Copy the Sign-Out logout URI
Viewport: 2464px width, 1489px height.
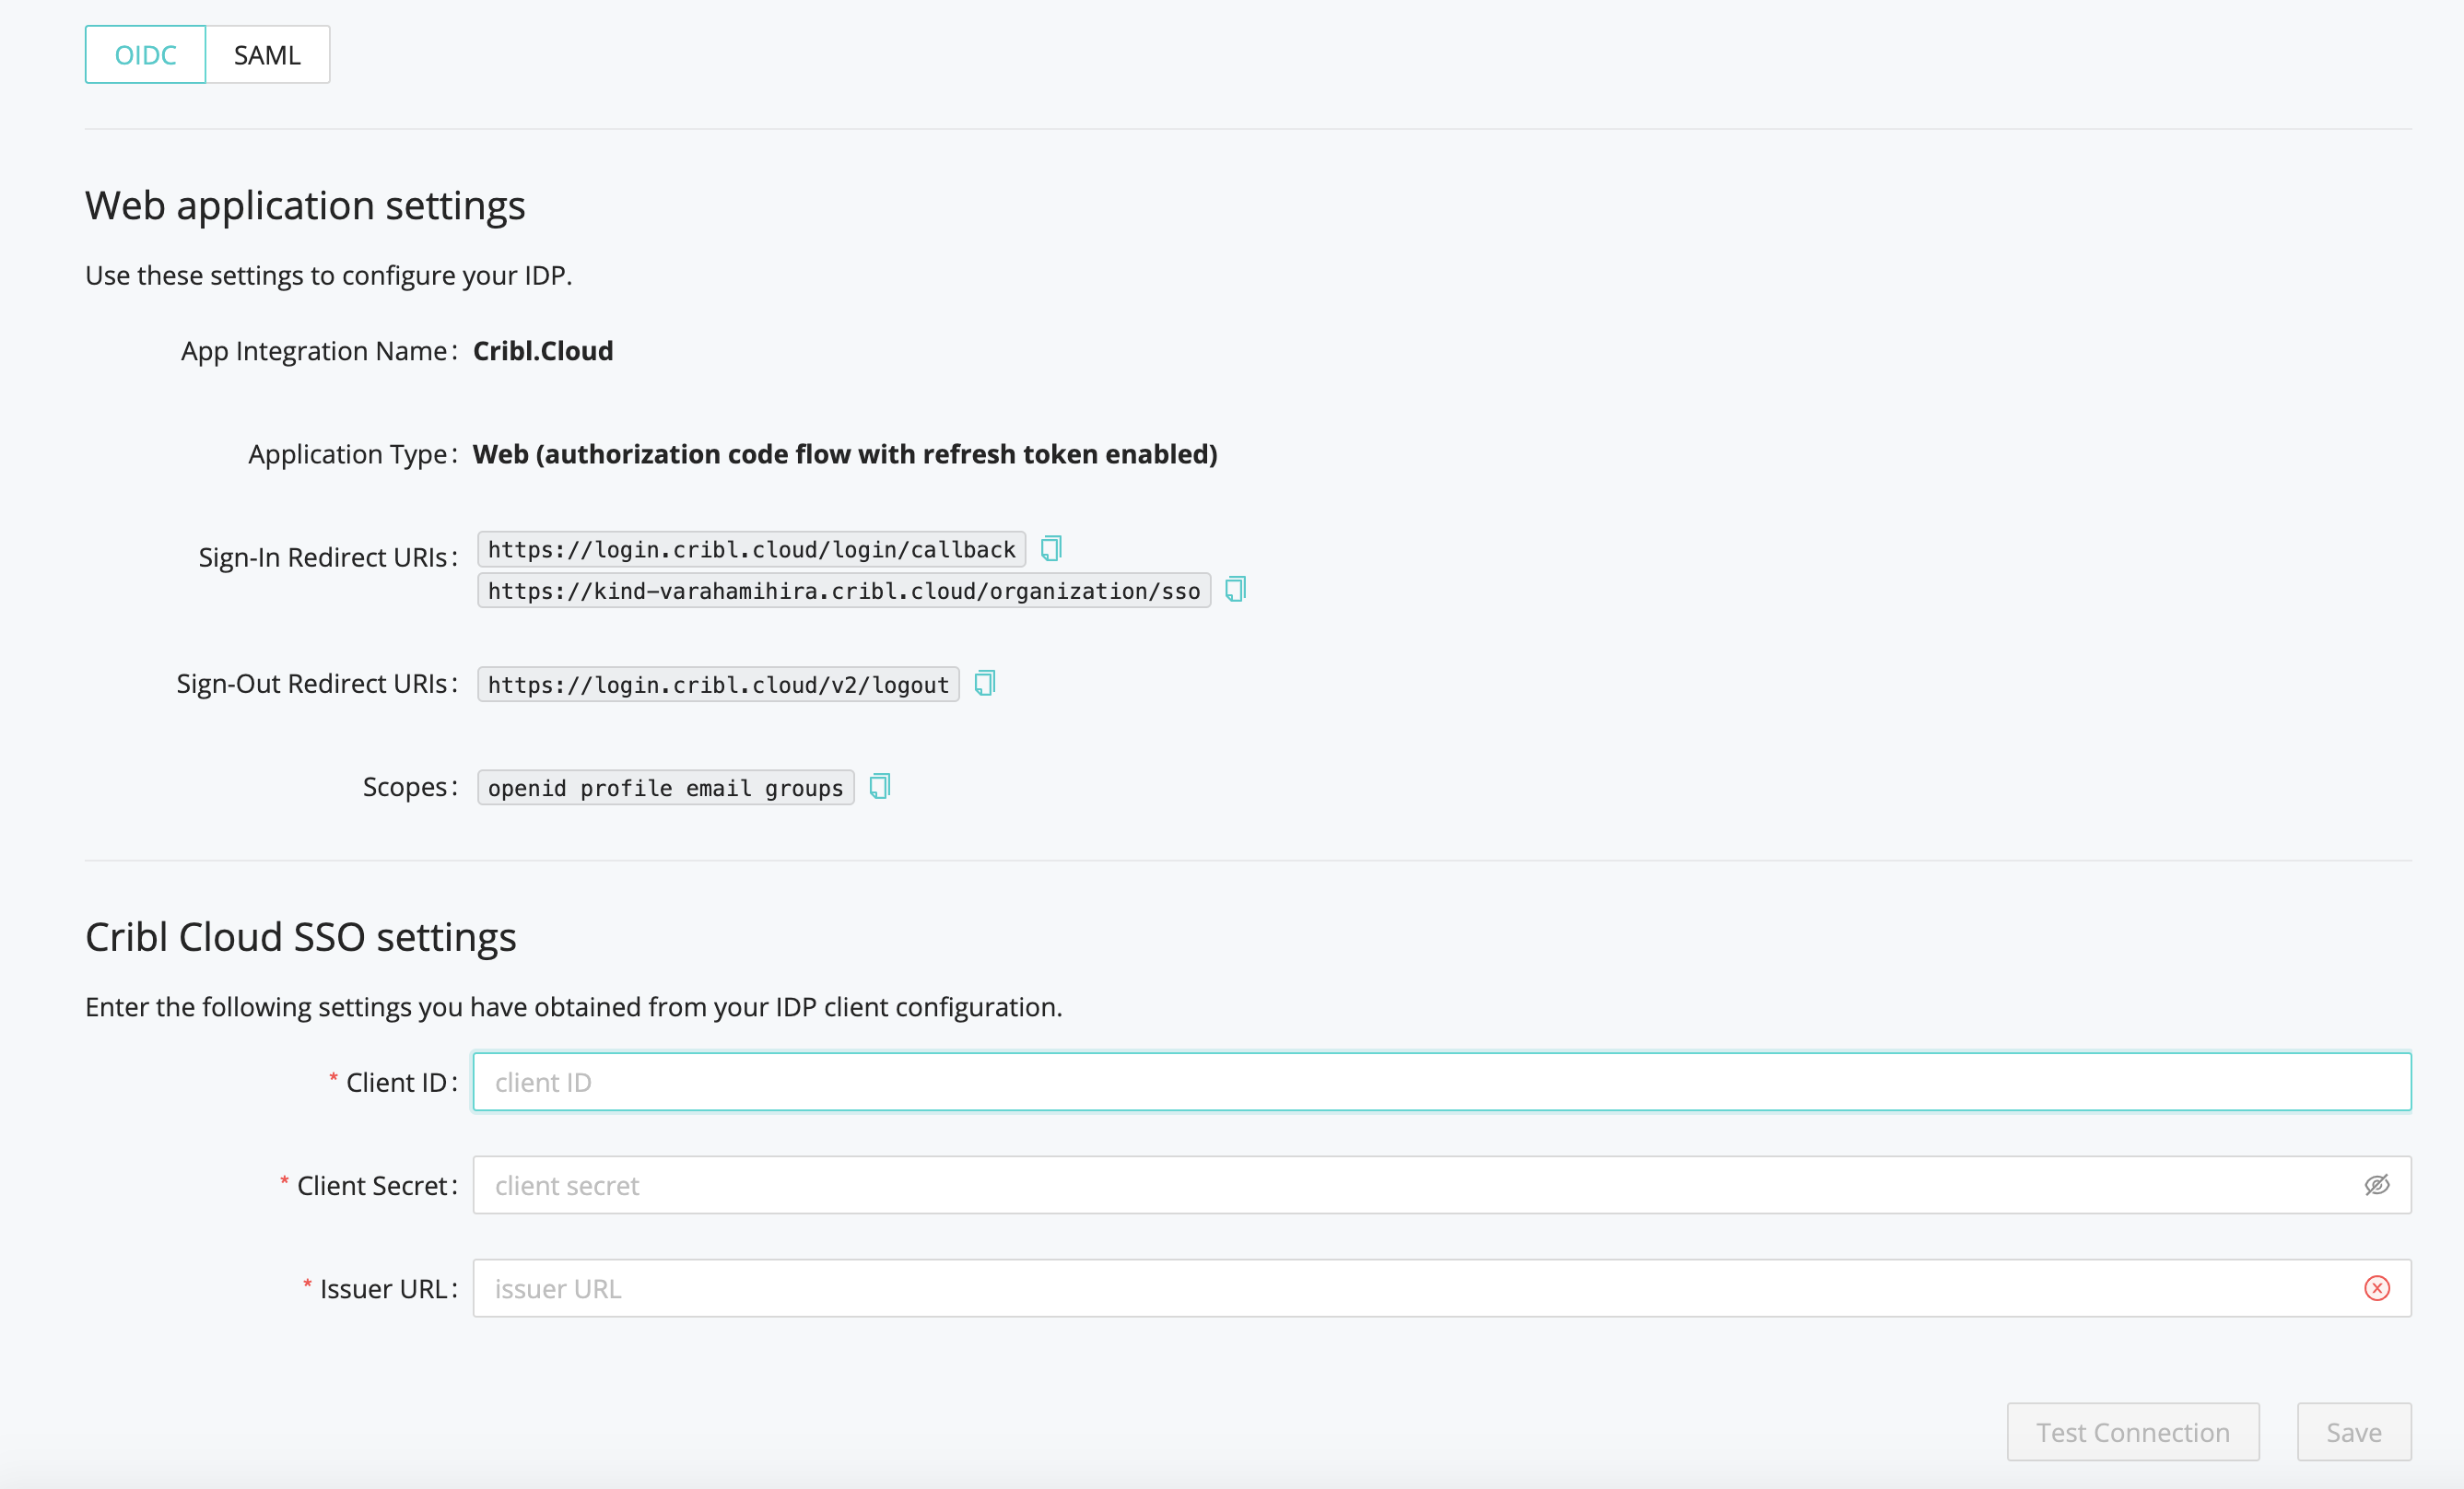coord(985,683)
